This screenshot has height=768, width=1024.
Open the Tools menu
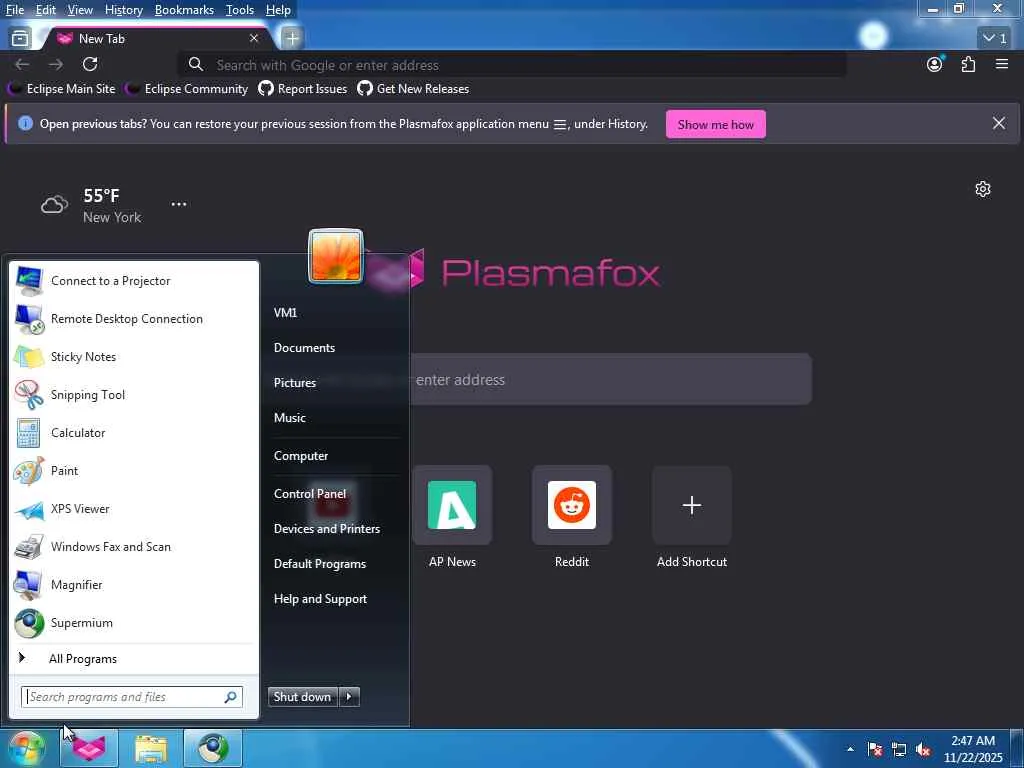pos(240,10)
